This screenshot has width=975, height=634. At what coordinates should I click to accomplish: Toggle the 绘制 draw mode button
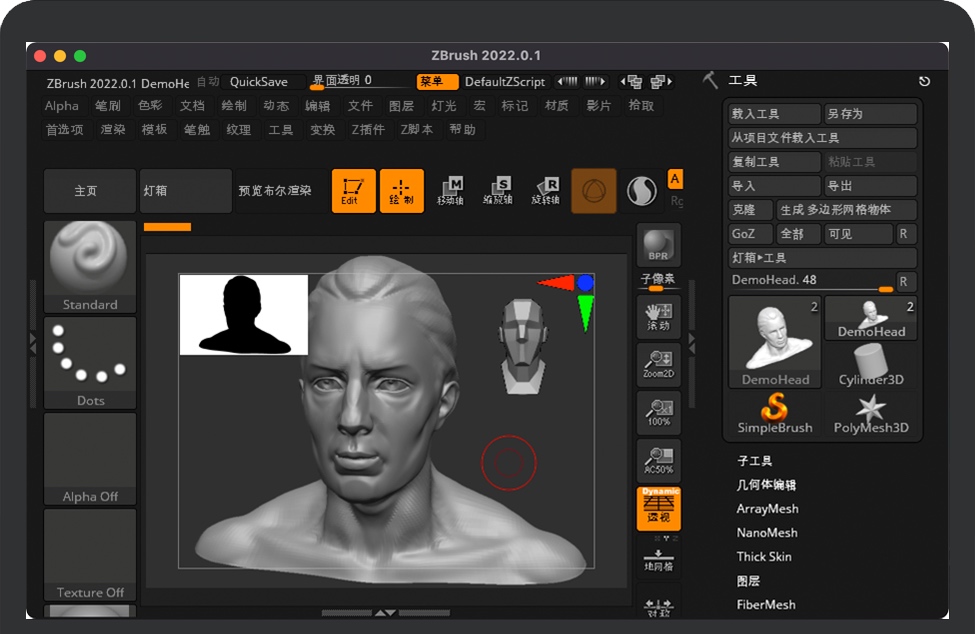tap(401, 190)
